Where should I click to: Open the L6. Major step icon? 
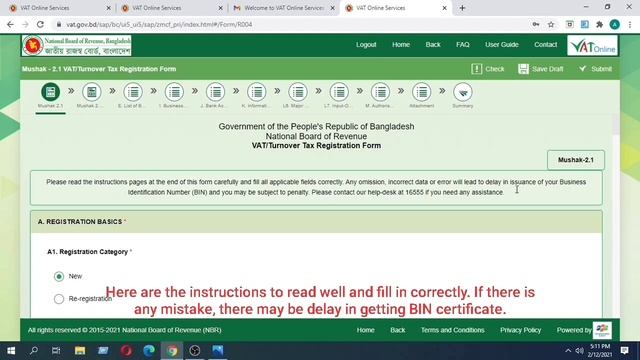pos(298,92)
